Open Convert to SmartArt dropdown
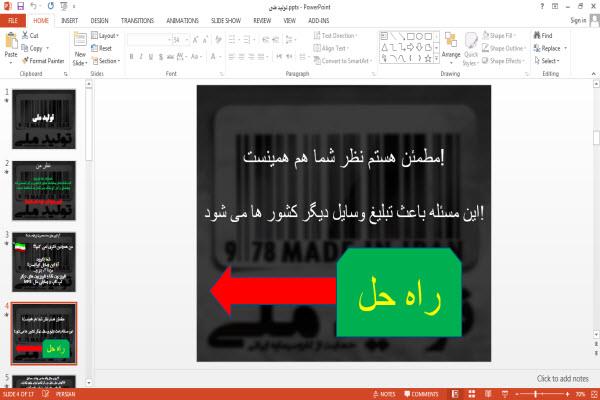The height and width of the screenshot is (400, 600). [x=343, y=61]
